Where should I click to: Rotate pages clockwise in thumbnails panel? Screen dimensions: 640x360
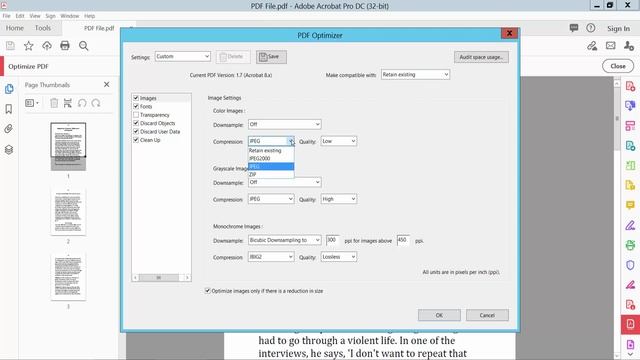point(96,103)
